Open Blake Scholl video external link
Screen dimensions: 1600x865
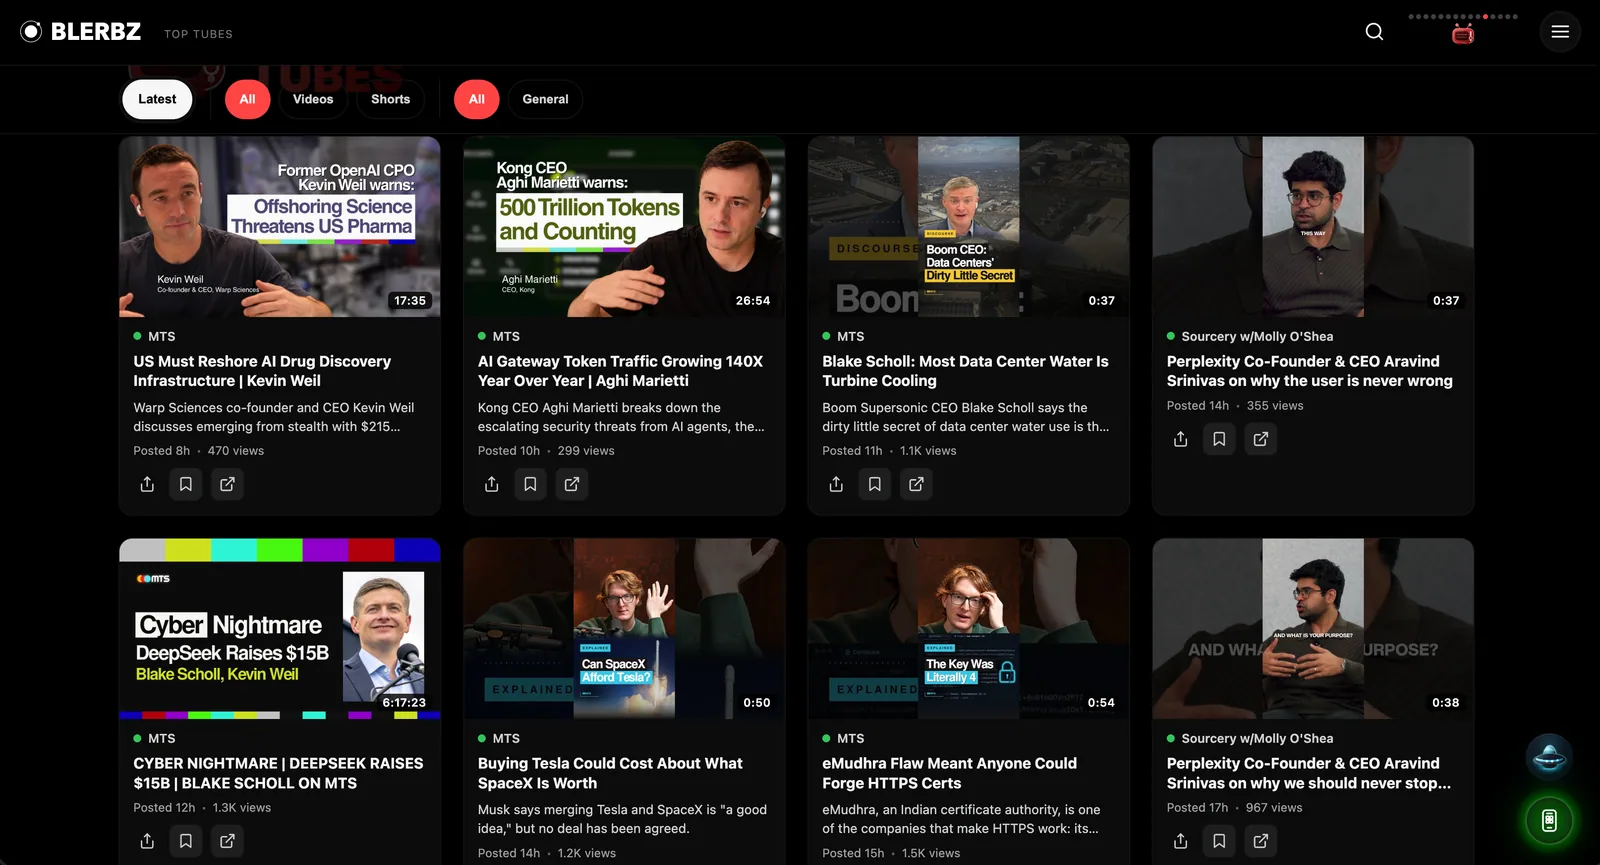pyautogui.click(x=916, y=484)
